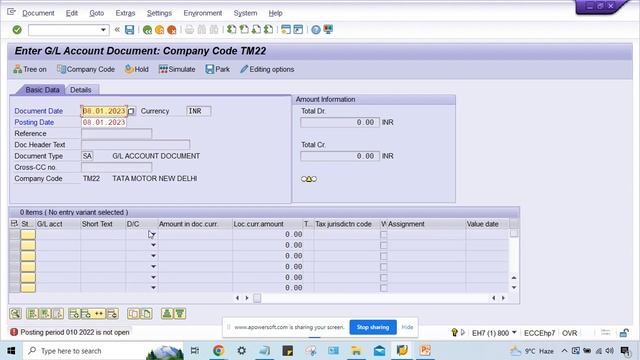This screenshot has width=640, height=360.
Task: Select the Basic Data tab
Action: [42, 90]
